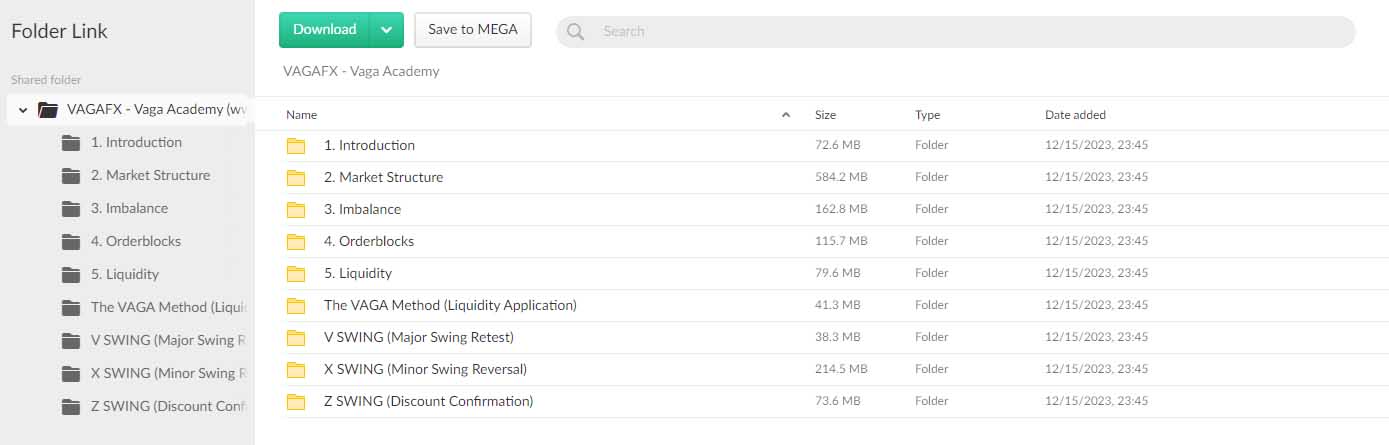Click the green Download button
The width and height of the screenshot is (1389, 445).
click(325, 30)
